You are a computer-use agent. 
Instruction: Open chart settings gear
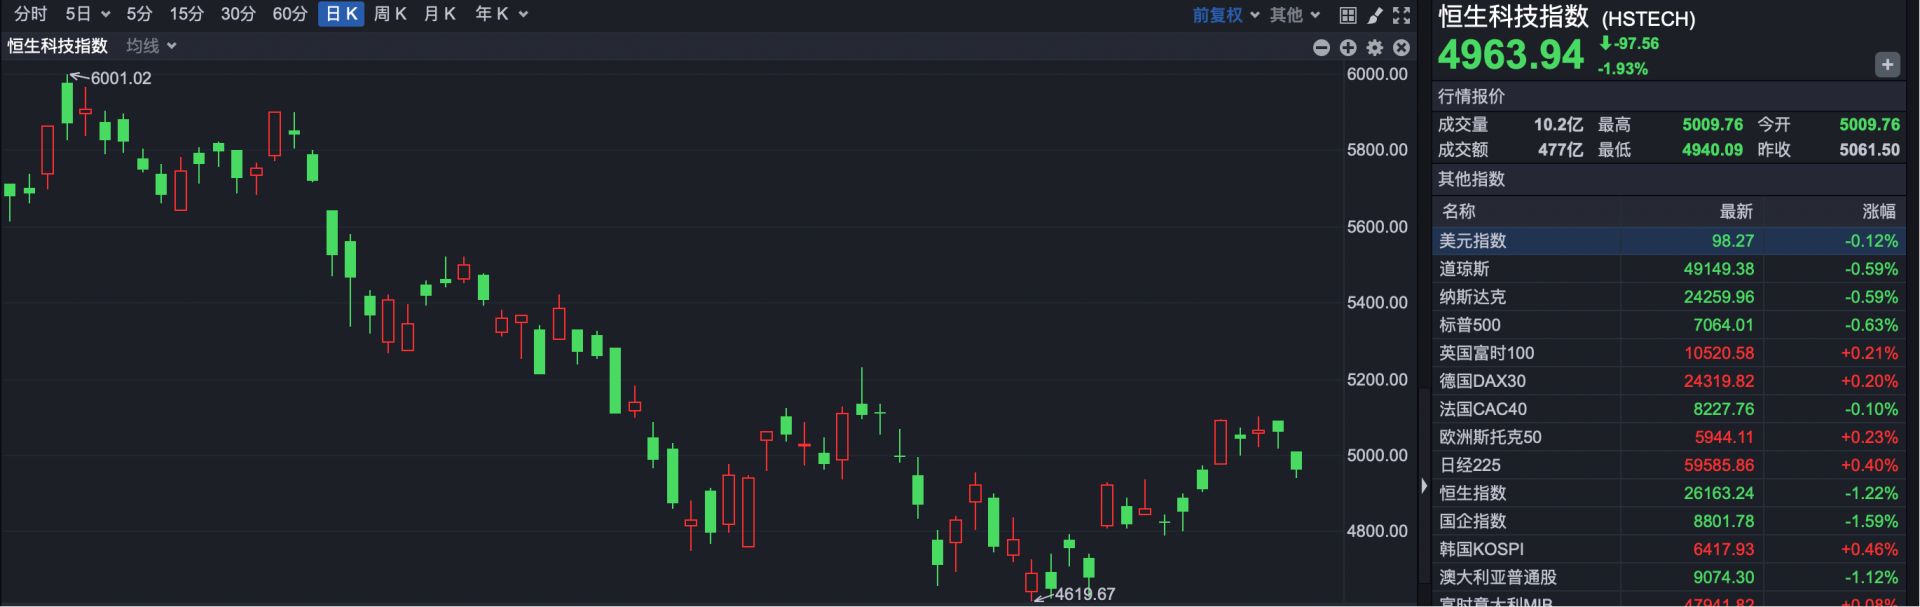tap(1375, 47)
